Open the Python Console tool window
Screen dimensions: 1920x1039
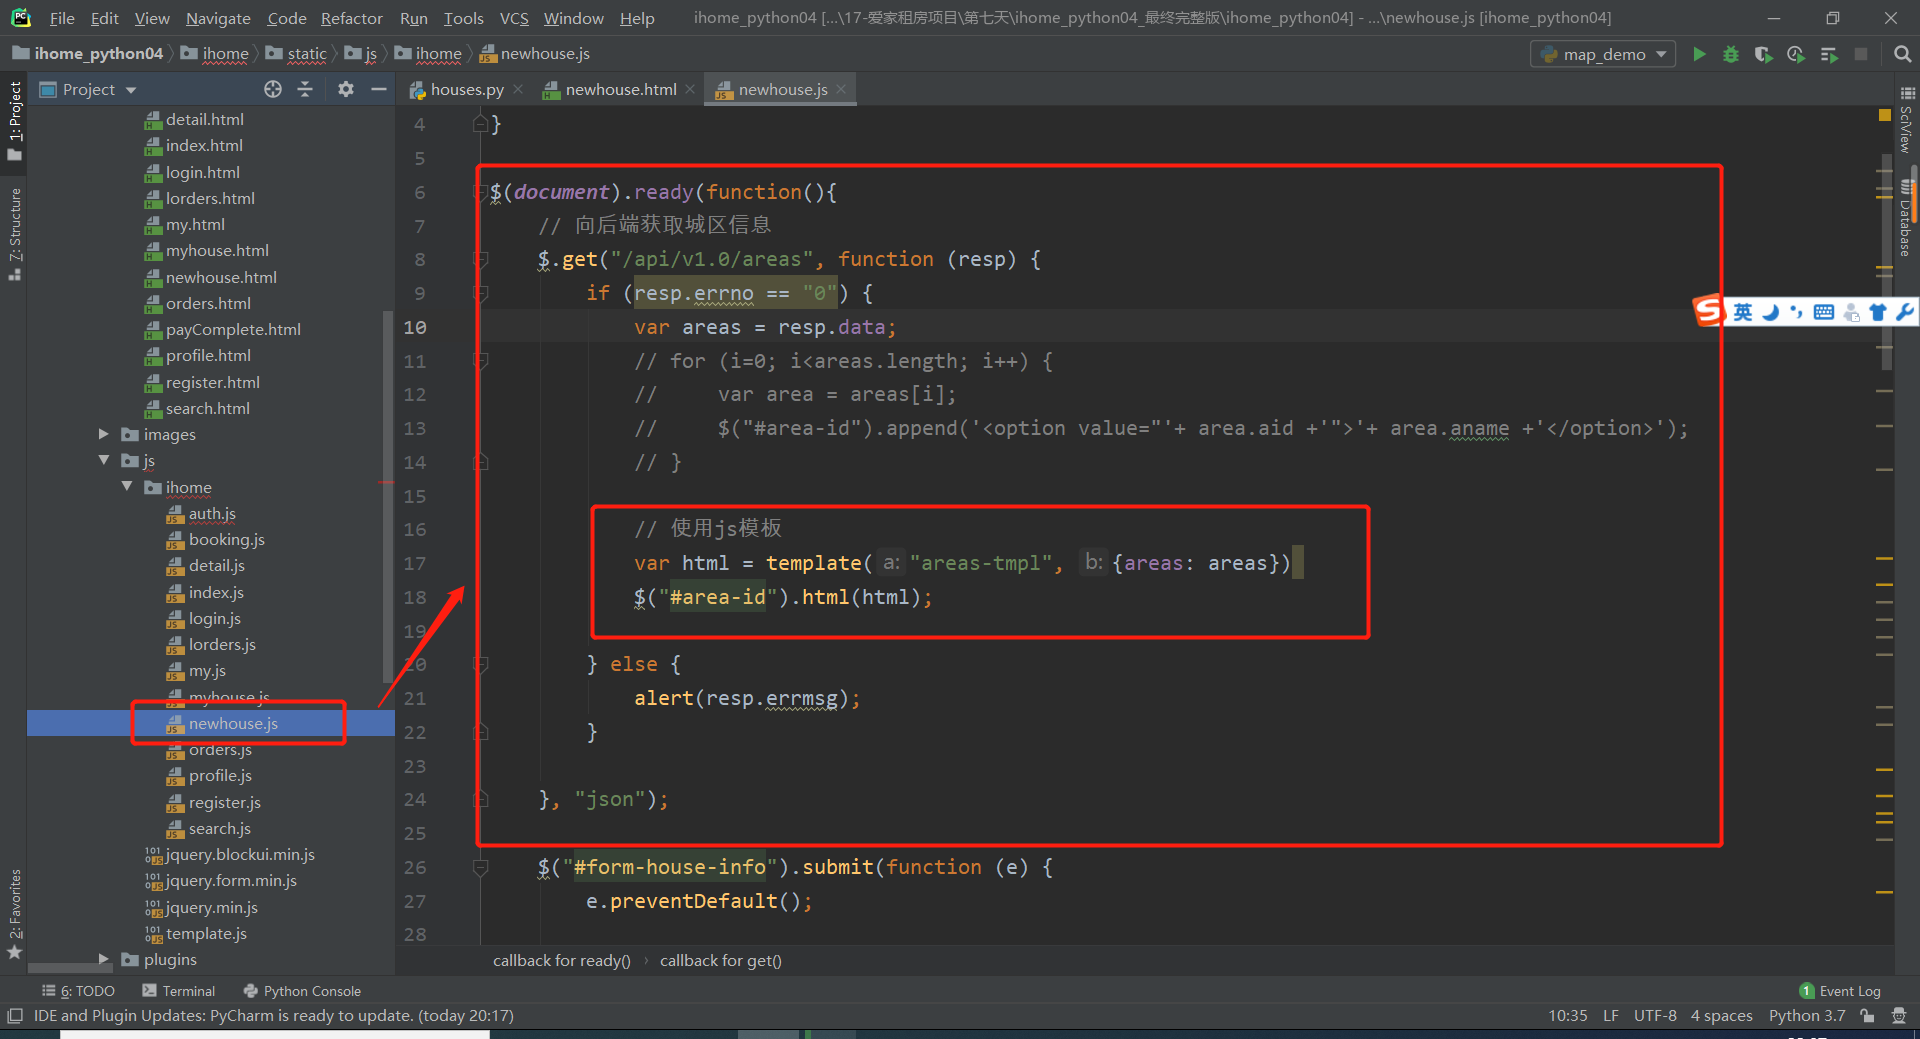[x=302, y=991]
